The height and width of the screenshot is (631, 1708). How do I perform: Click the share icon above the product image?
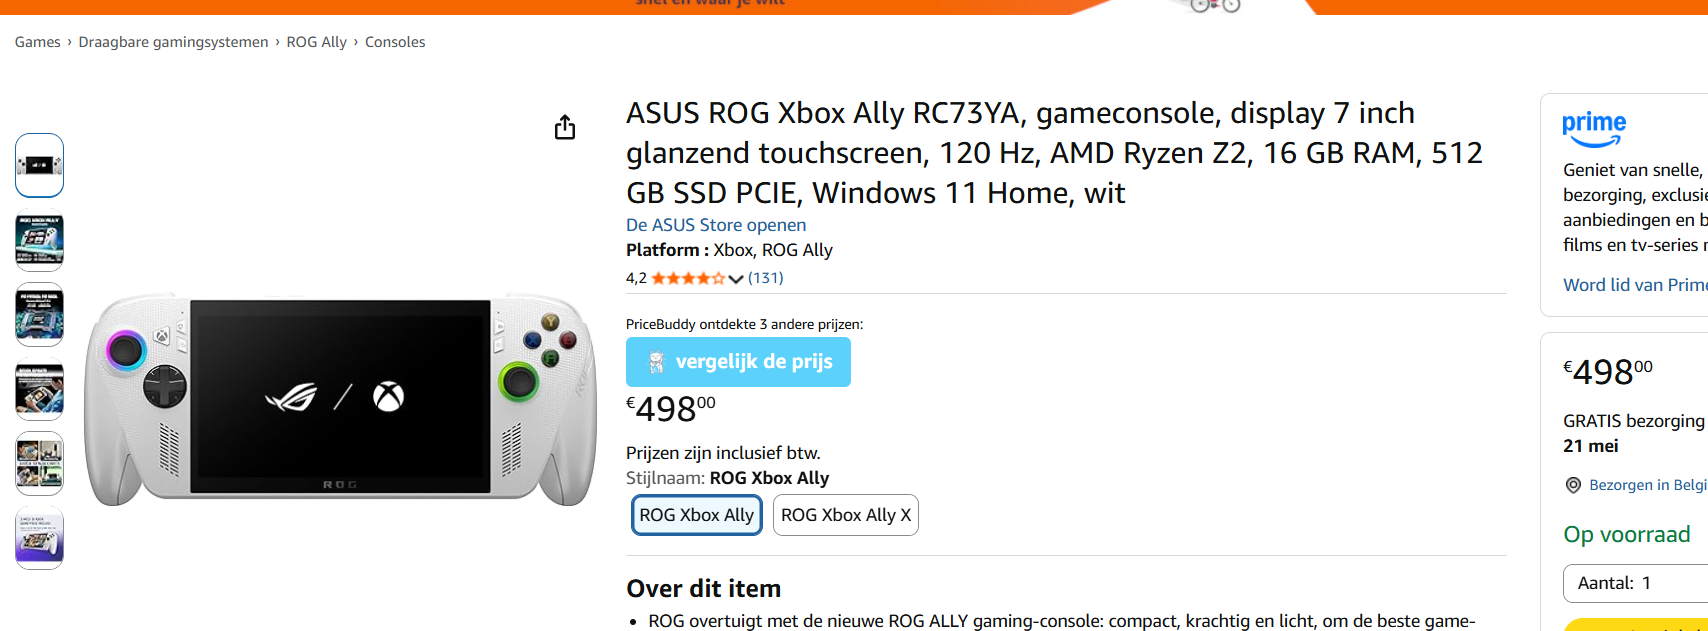[565, 127]
